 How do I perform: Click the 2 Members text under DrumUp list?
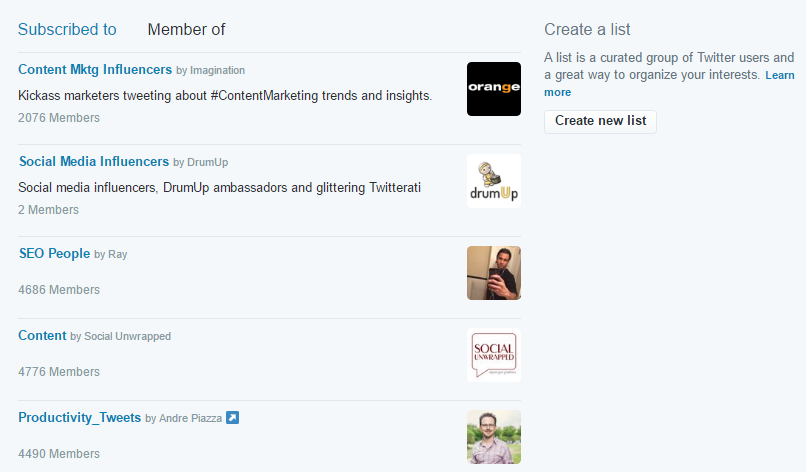[x=48, y=210]
